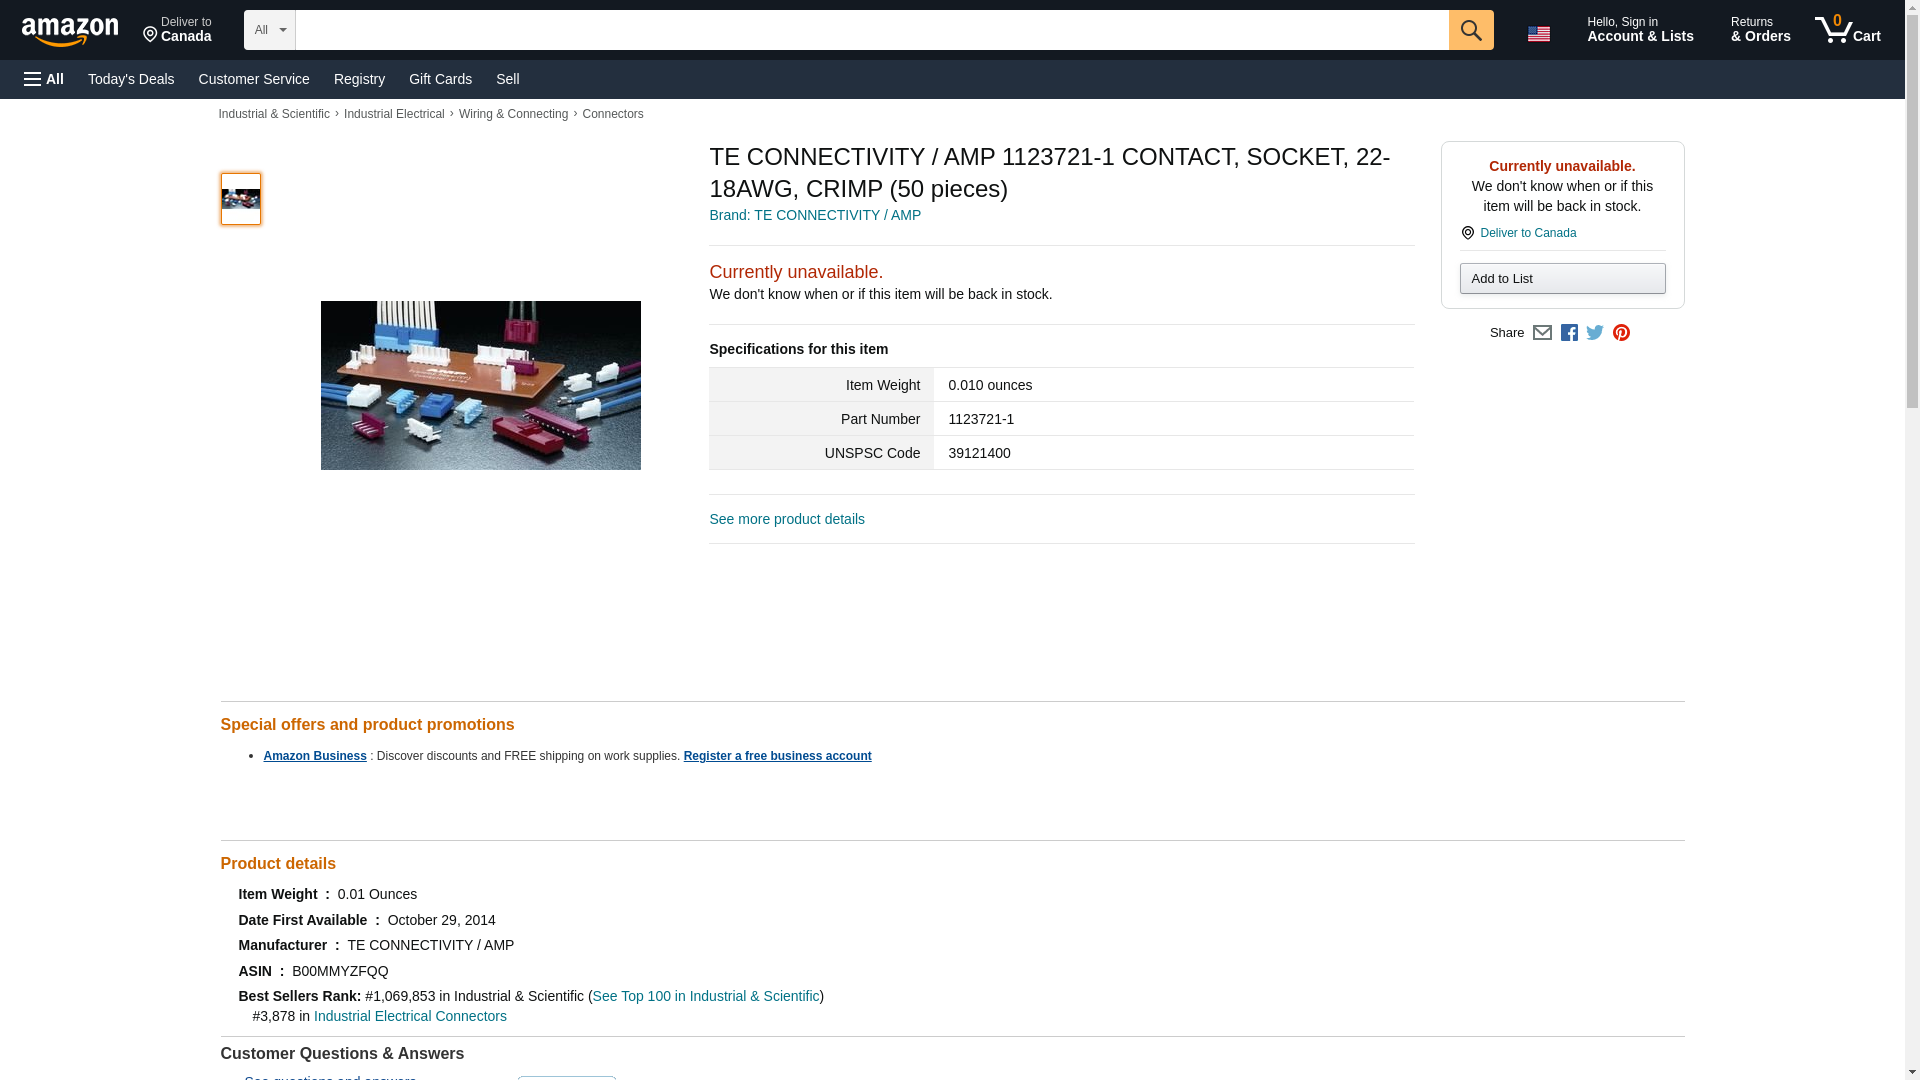The image size is (1920, 1080).
Task: Open Industrial Electrical breadcrumb link
Action: point(394,114)
